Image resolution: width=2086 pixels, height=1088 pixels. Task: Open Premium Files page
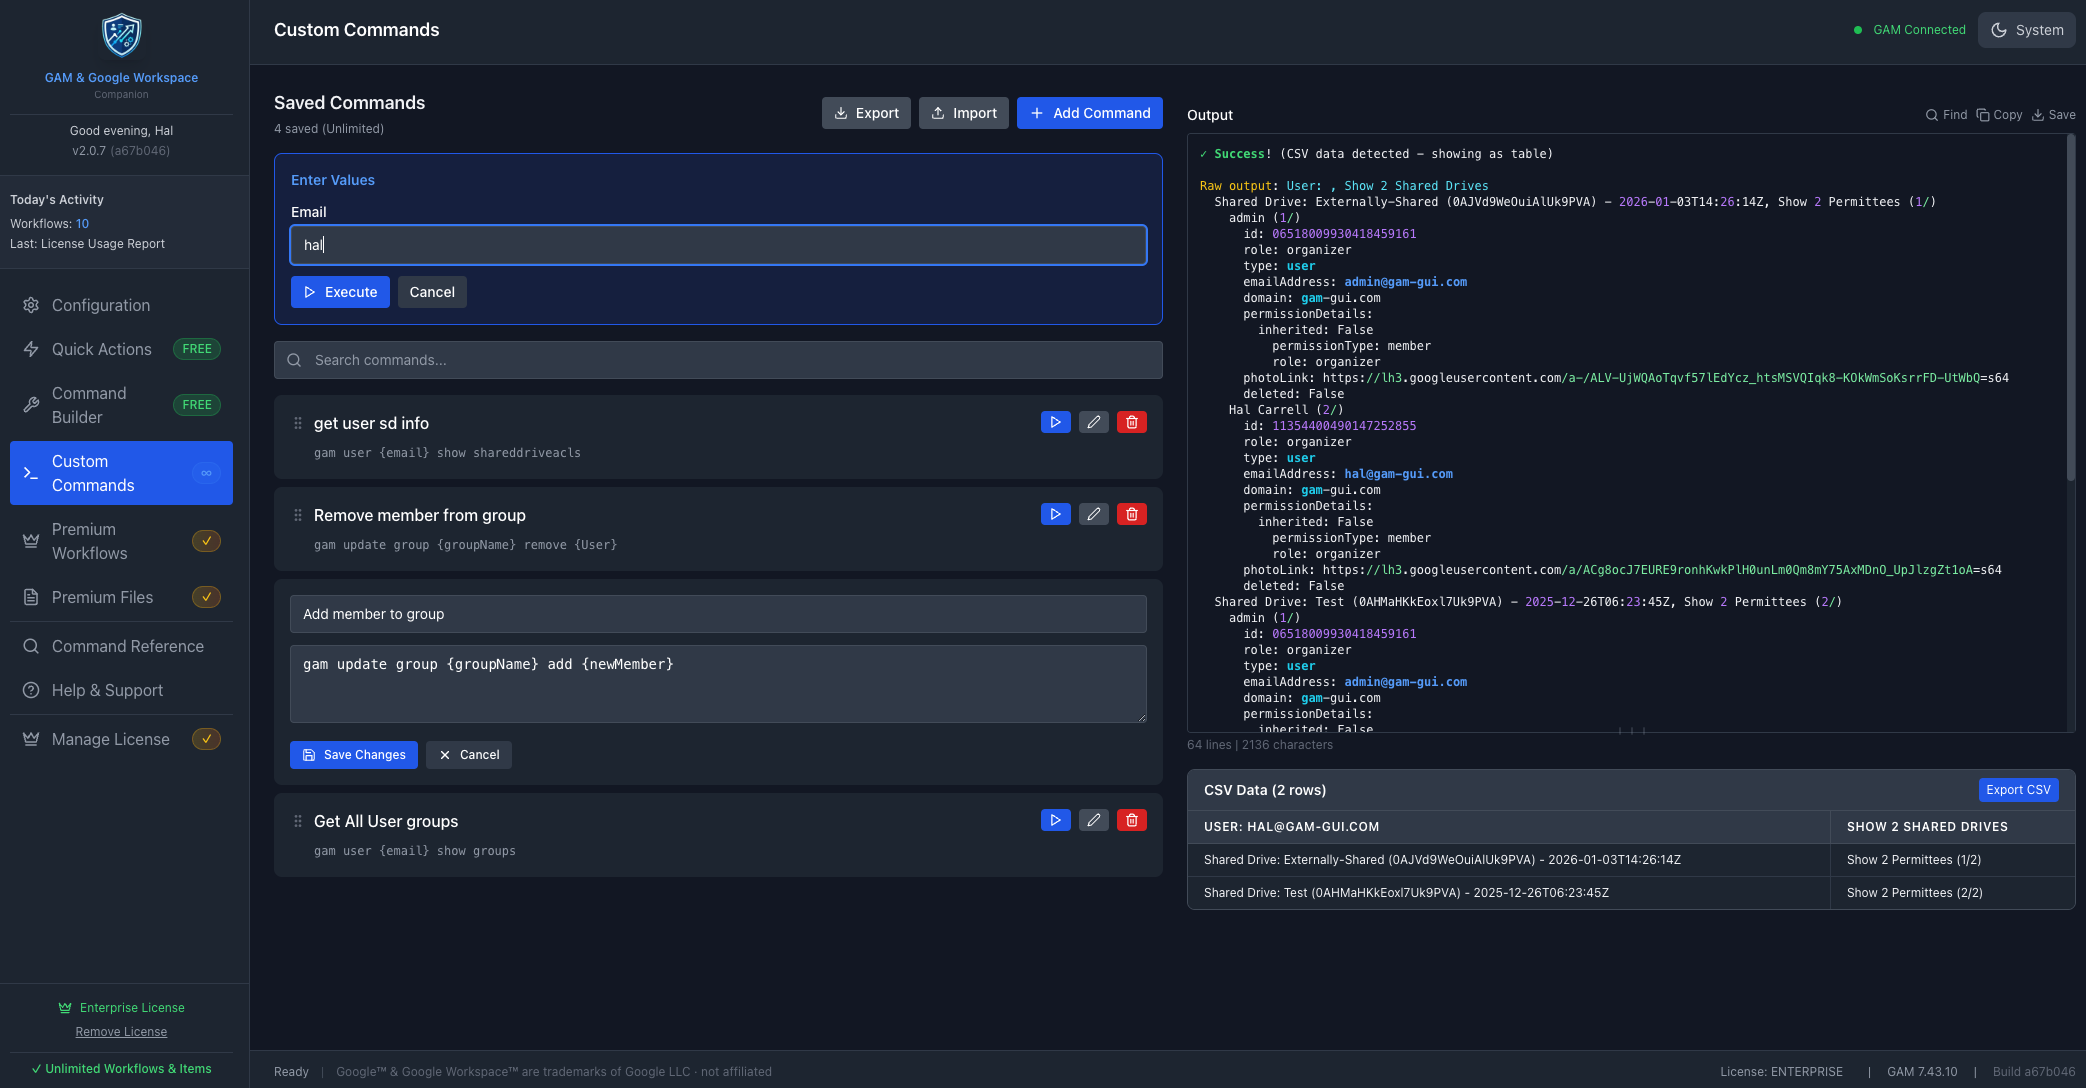pos(121,597)
